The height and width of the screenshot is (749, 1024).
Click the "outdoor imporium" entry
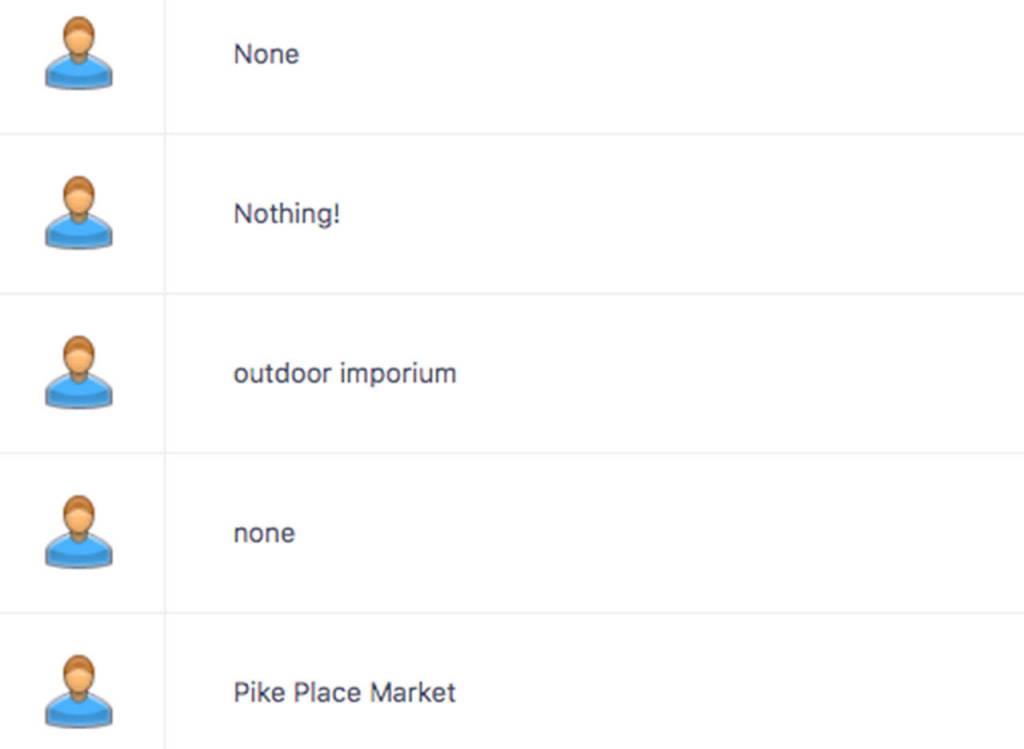coord(345,373)
